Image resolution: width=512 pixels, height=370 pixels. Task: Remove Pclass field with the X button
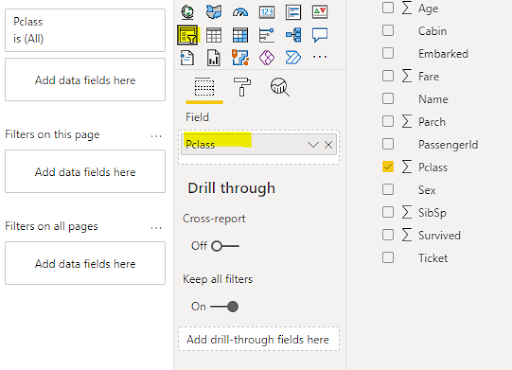tap(328, 145)
